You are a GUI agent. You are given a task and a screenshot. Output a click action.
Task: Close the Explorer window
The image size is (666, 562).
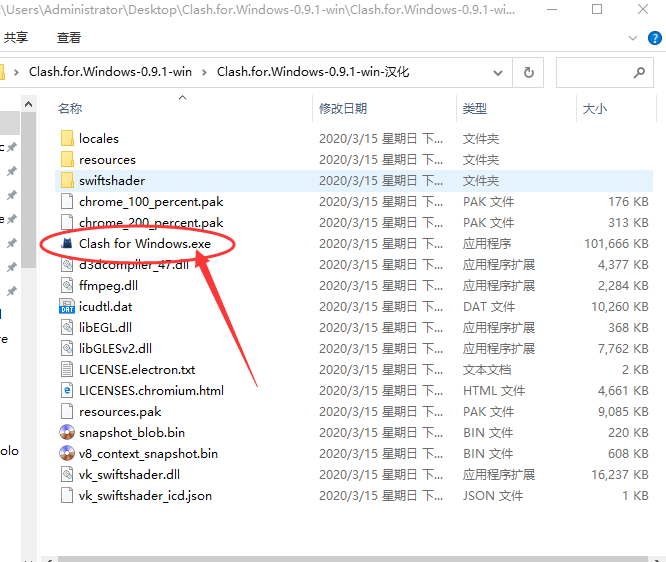click(643, 9)
